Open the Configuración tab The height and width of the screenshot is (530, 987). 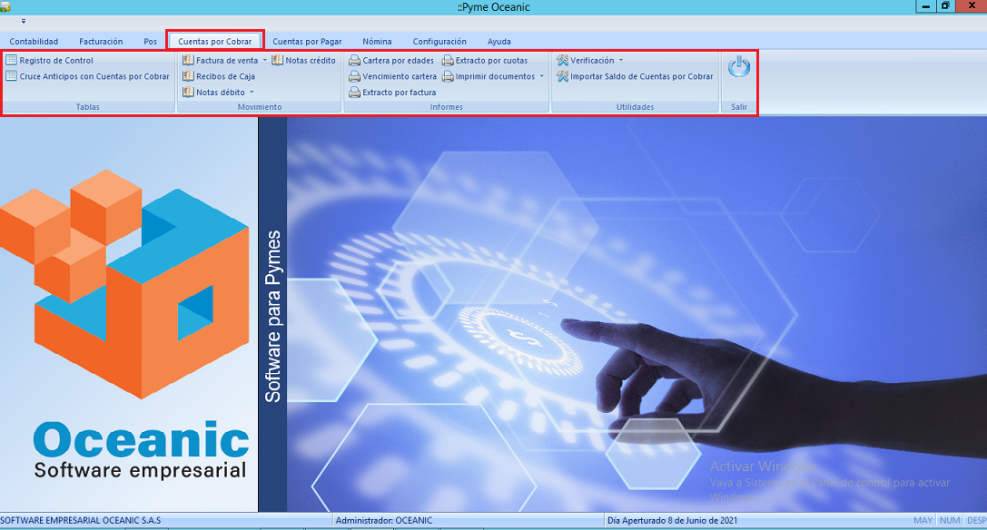click(x=439, y=41)
